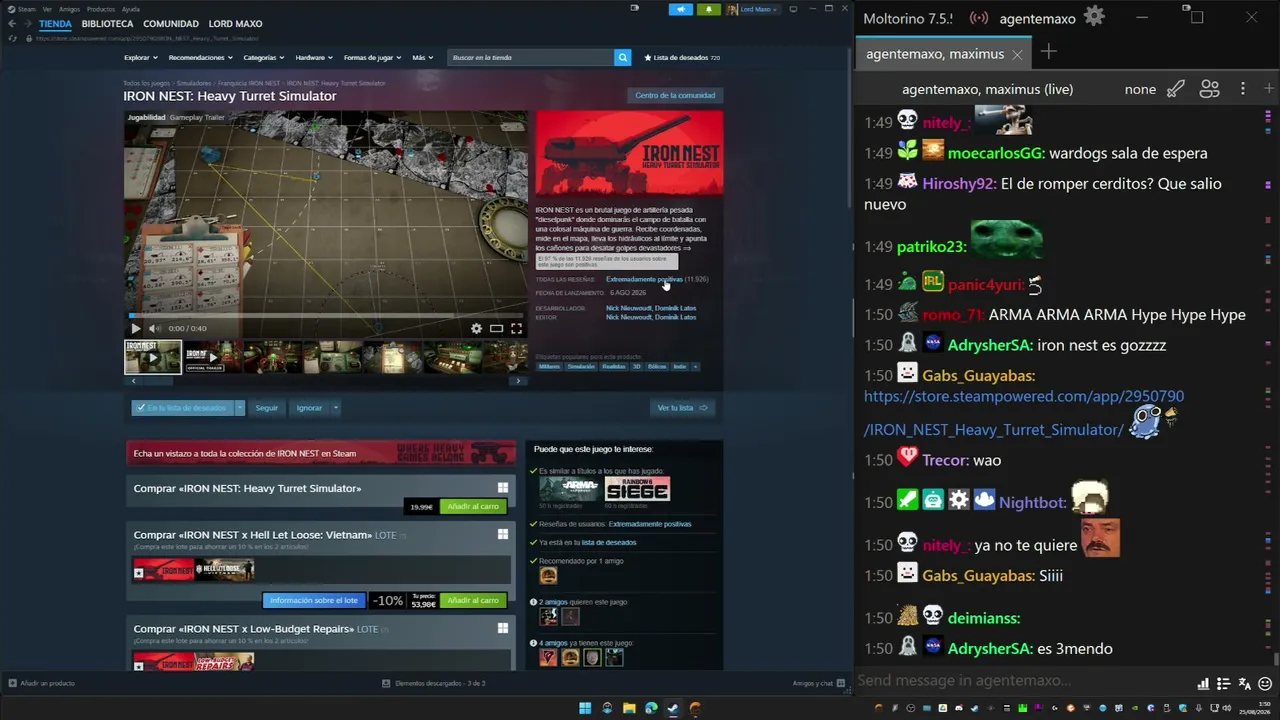1280x720 pixels.
Task: Click the Seguir button
Action: coord(267,408)
